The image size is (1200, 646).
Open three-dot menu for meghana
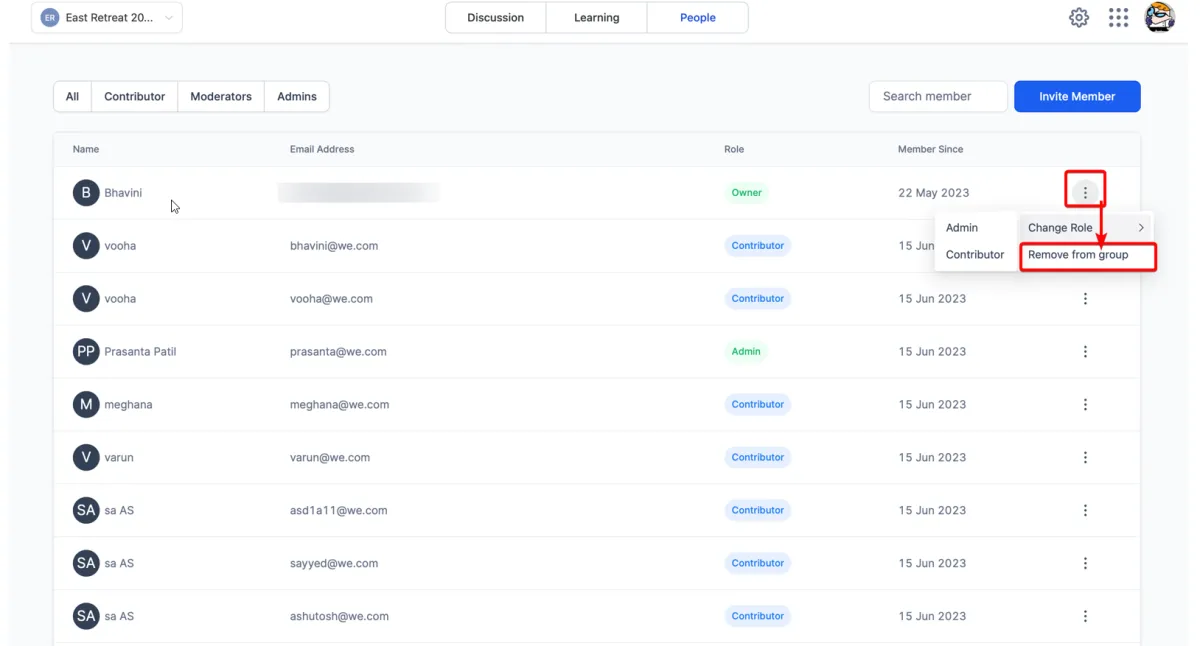coord(1085,405)
